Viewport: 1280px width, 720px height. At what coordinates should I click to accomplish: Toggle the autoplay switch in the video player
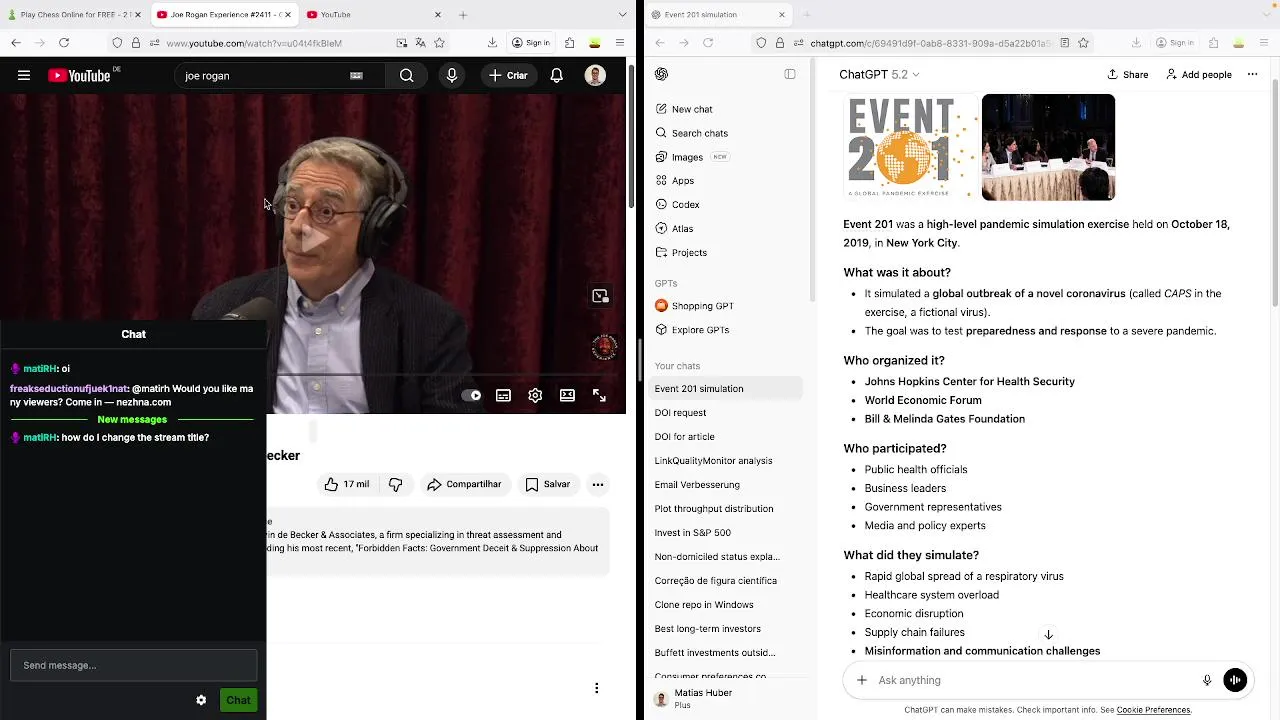click(472, 395)
